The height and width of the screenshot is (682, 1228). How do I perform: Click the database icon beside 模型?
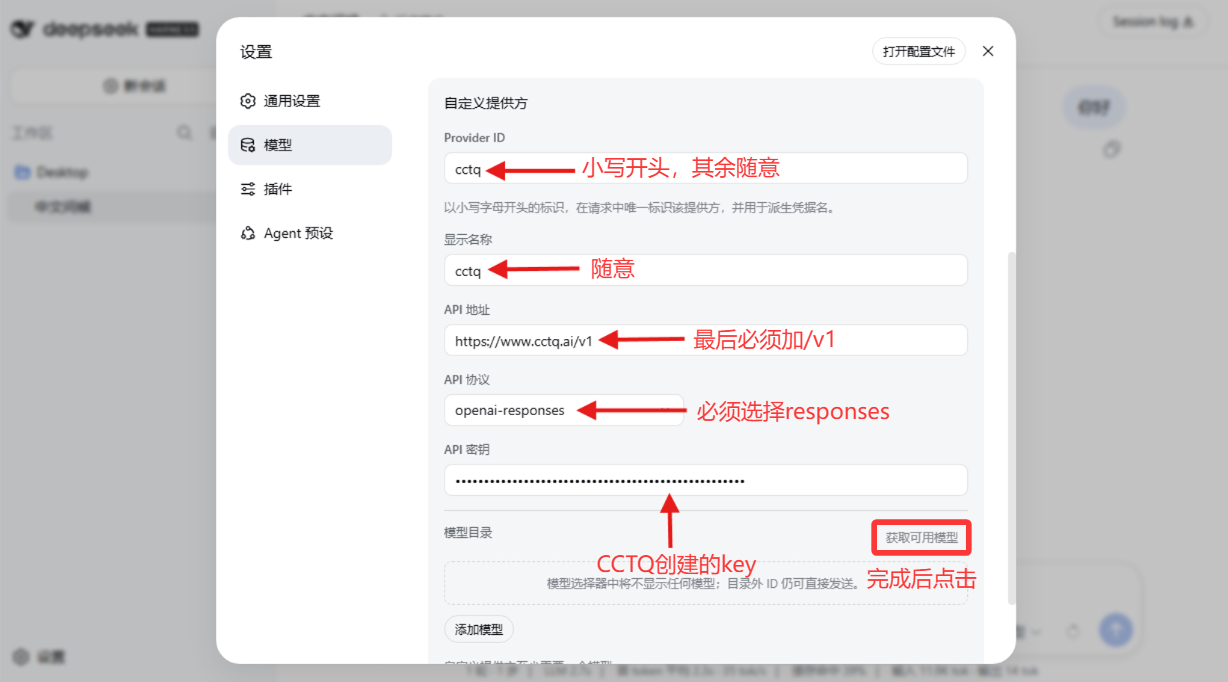(248, 145)
